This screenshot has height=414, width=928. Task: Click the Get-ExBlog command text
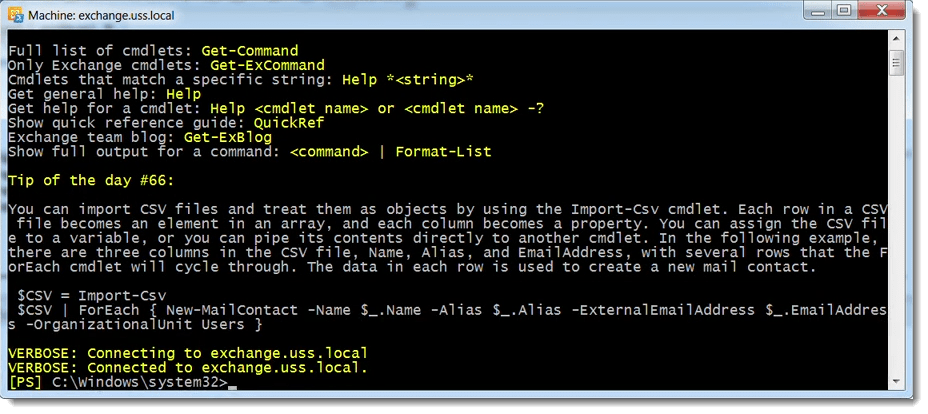(x=228, y=137)
